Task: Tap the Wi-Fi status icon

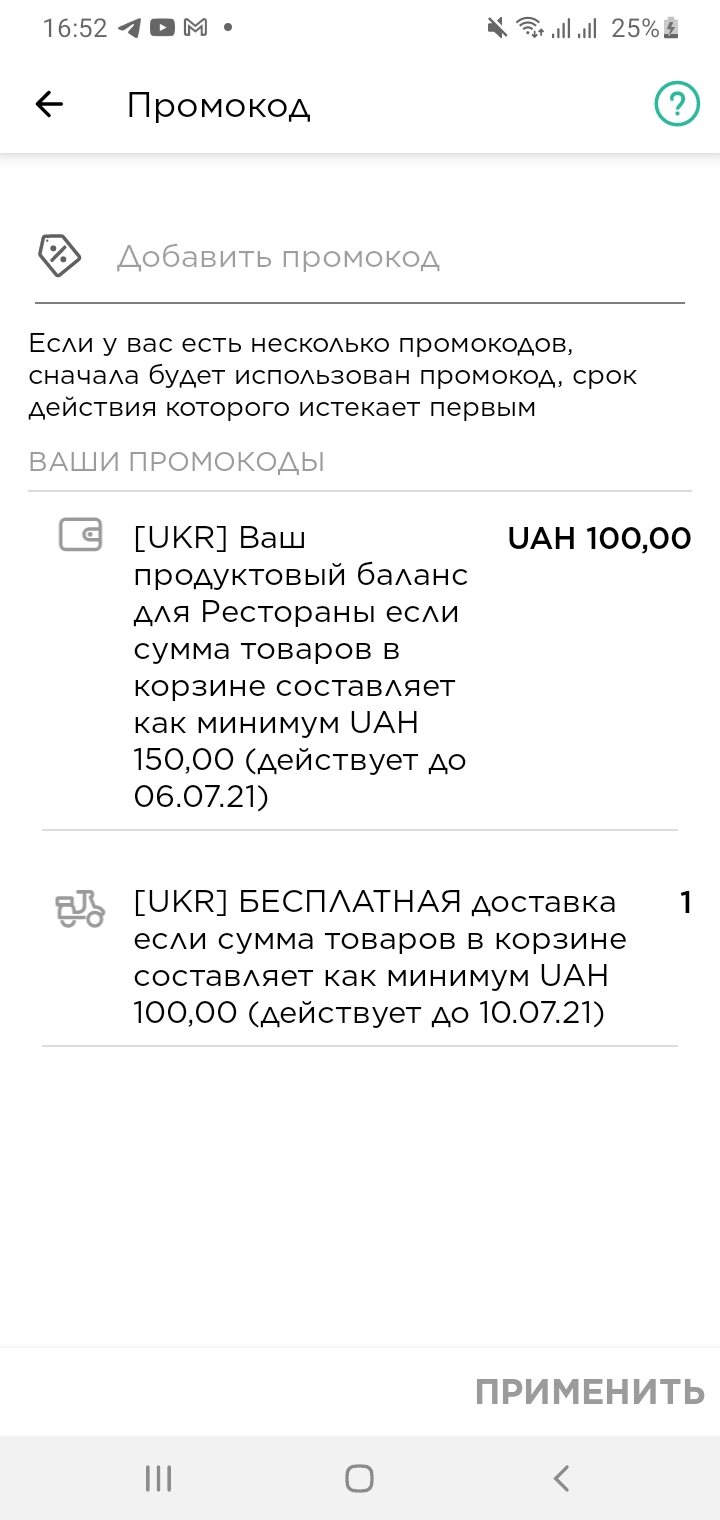Action: tap(529, 29)
